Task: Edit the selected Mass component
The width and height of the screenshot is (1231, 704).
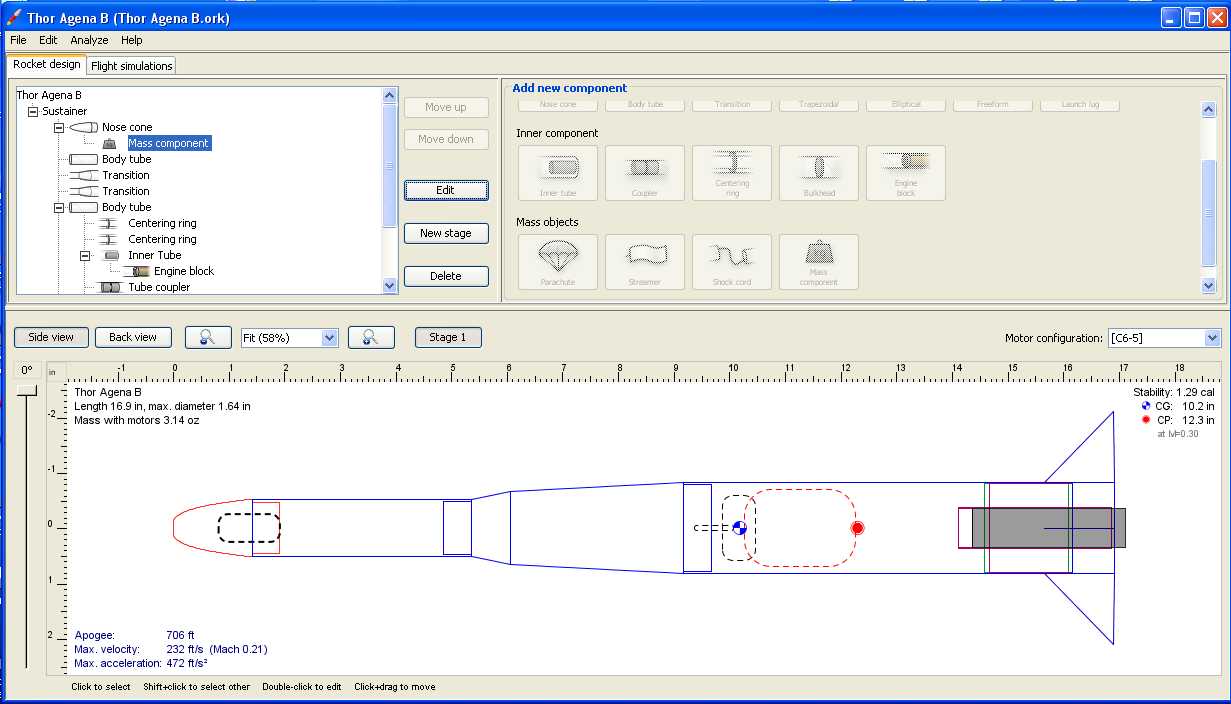Action: click(446, 190)
